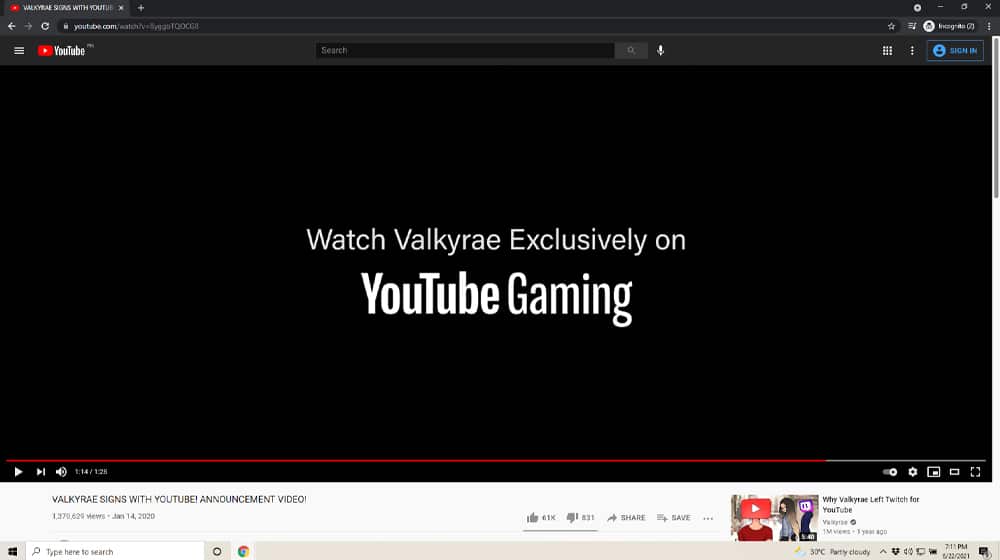Image resolution: width=1000 pixels, height=560 pixels.
Task: Bookmark this page with the star icon
Action: [892, 26]
